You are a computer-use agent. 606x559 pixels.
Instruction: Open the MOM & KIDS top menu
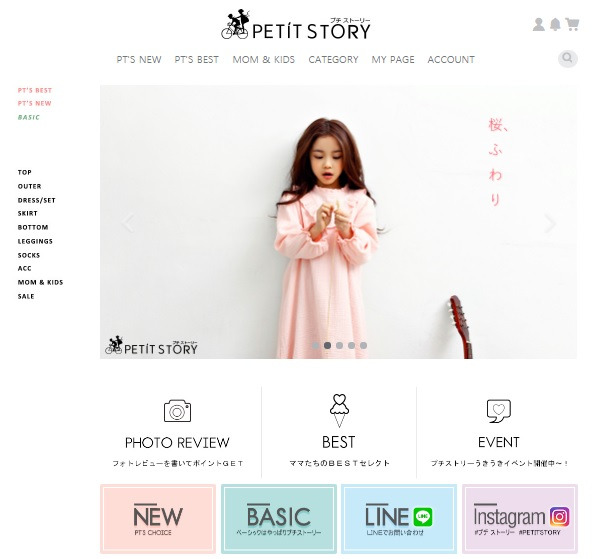pos(264,60)
